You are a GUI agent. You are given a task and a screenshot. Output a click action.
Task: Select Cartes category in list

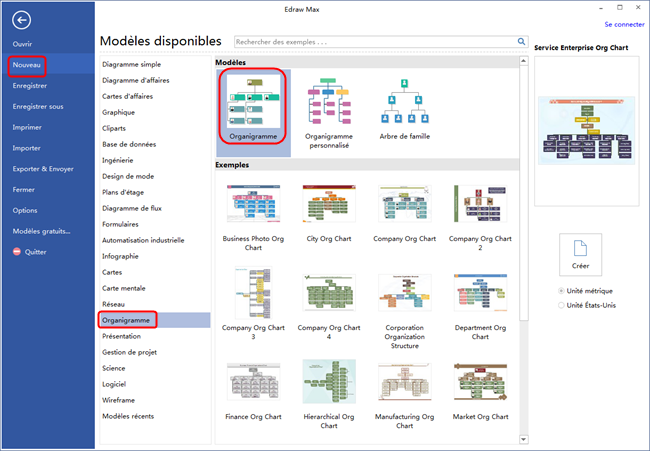pos(112,272)
